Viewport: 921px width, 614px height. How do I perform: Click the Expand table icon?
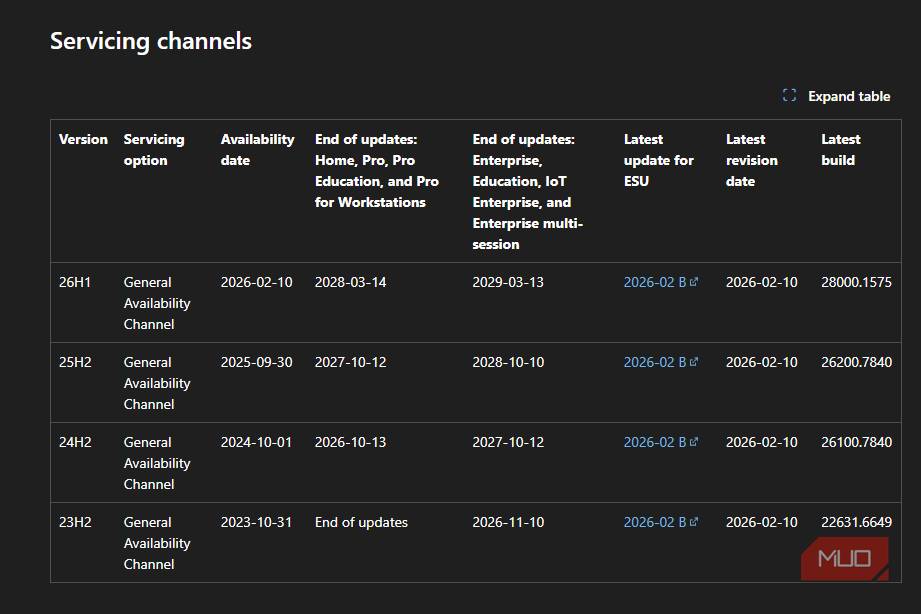coord(789,96)
